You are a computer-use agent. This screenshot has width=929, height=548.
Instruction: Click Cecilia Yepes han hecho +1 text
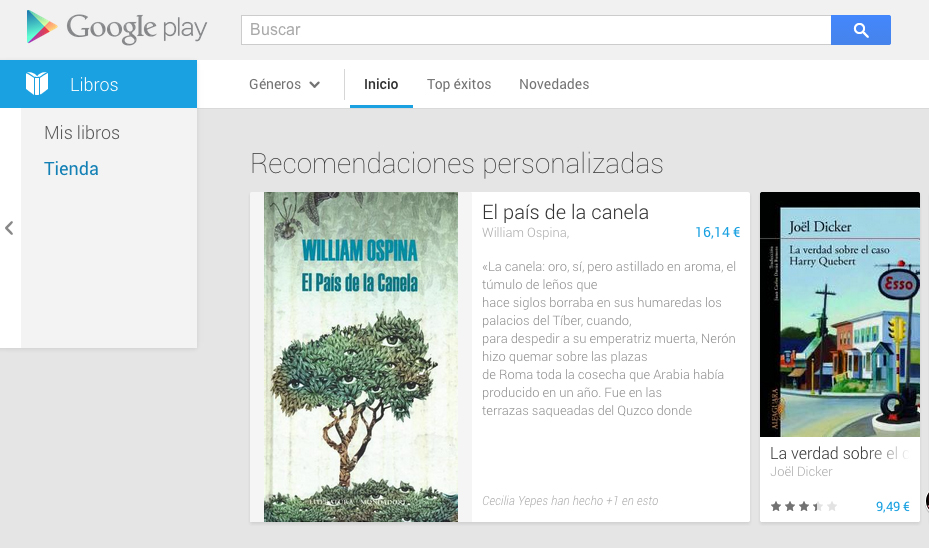[570, 501]
